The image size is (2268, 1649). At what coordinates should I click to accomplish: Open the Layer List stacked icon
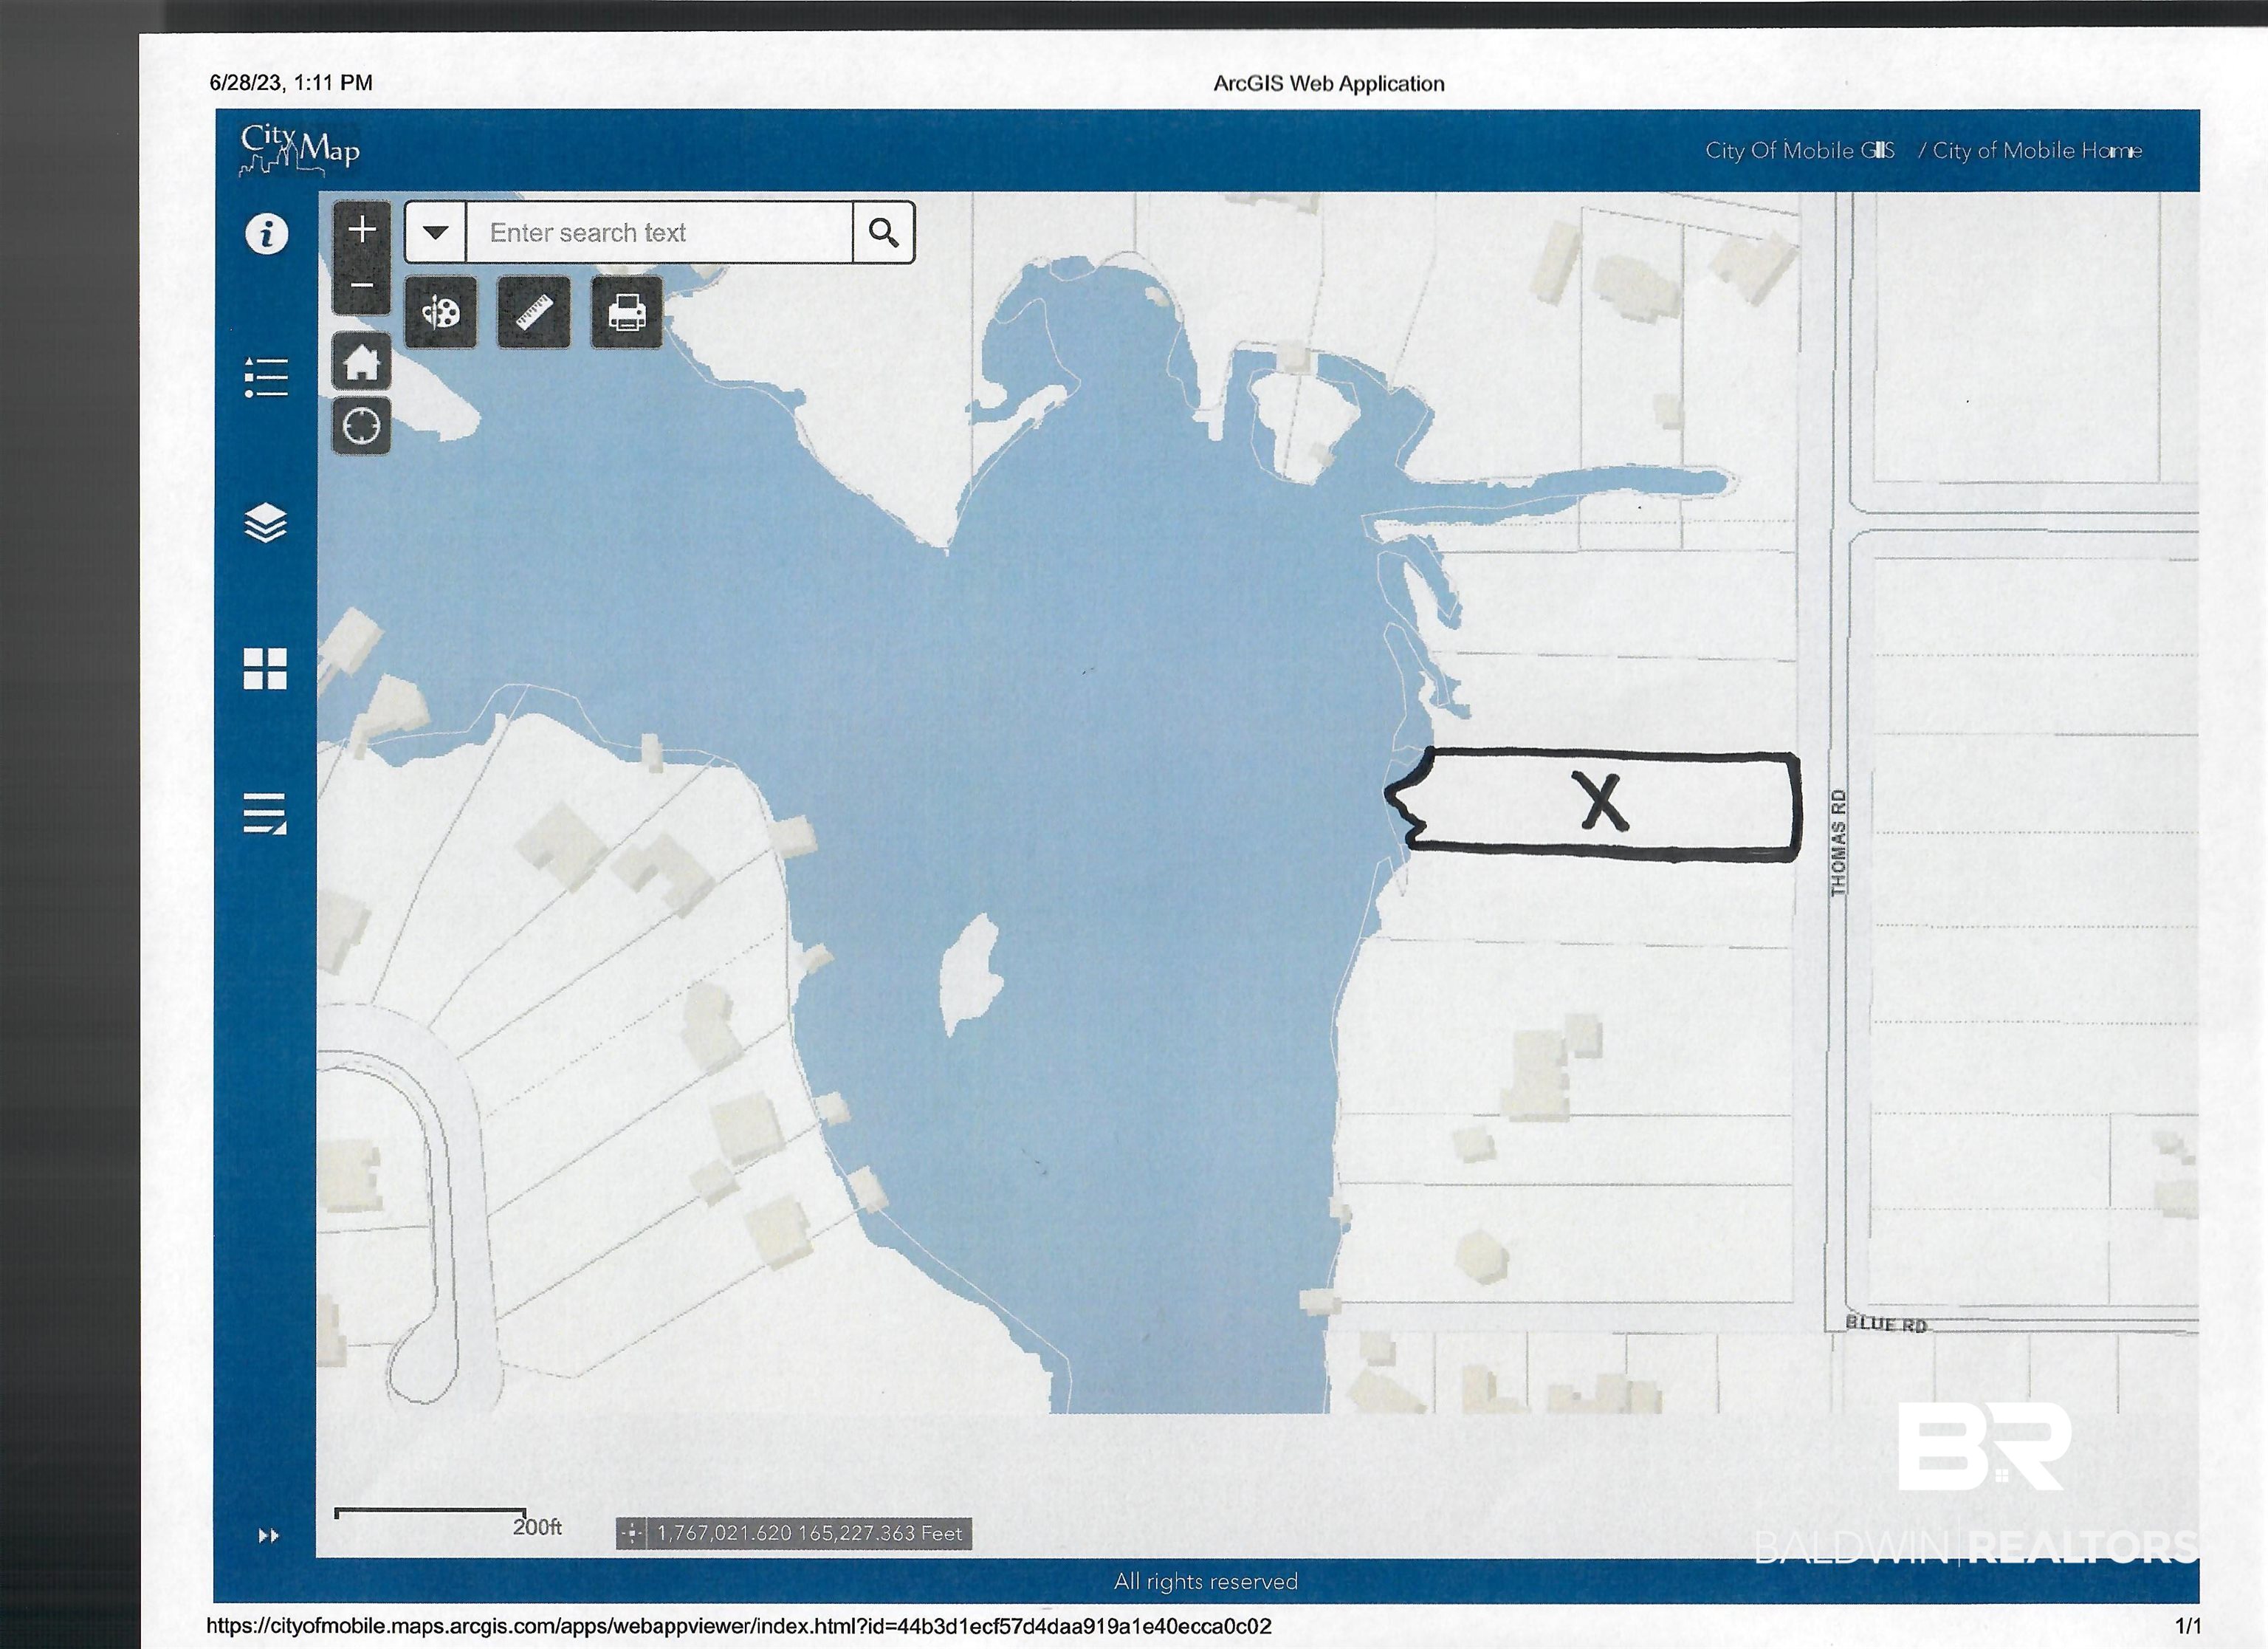266,523
